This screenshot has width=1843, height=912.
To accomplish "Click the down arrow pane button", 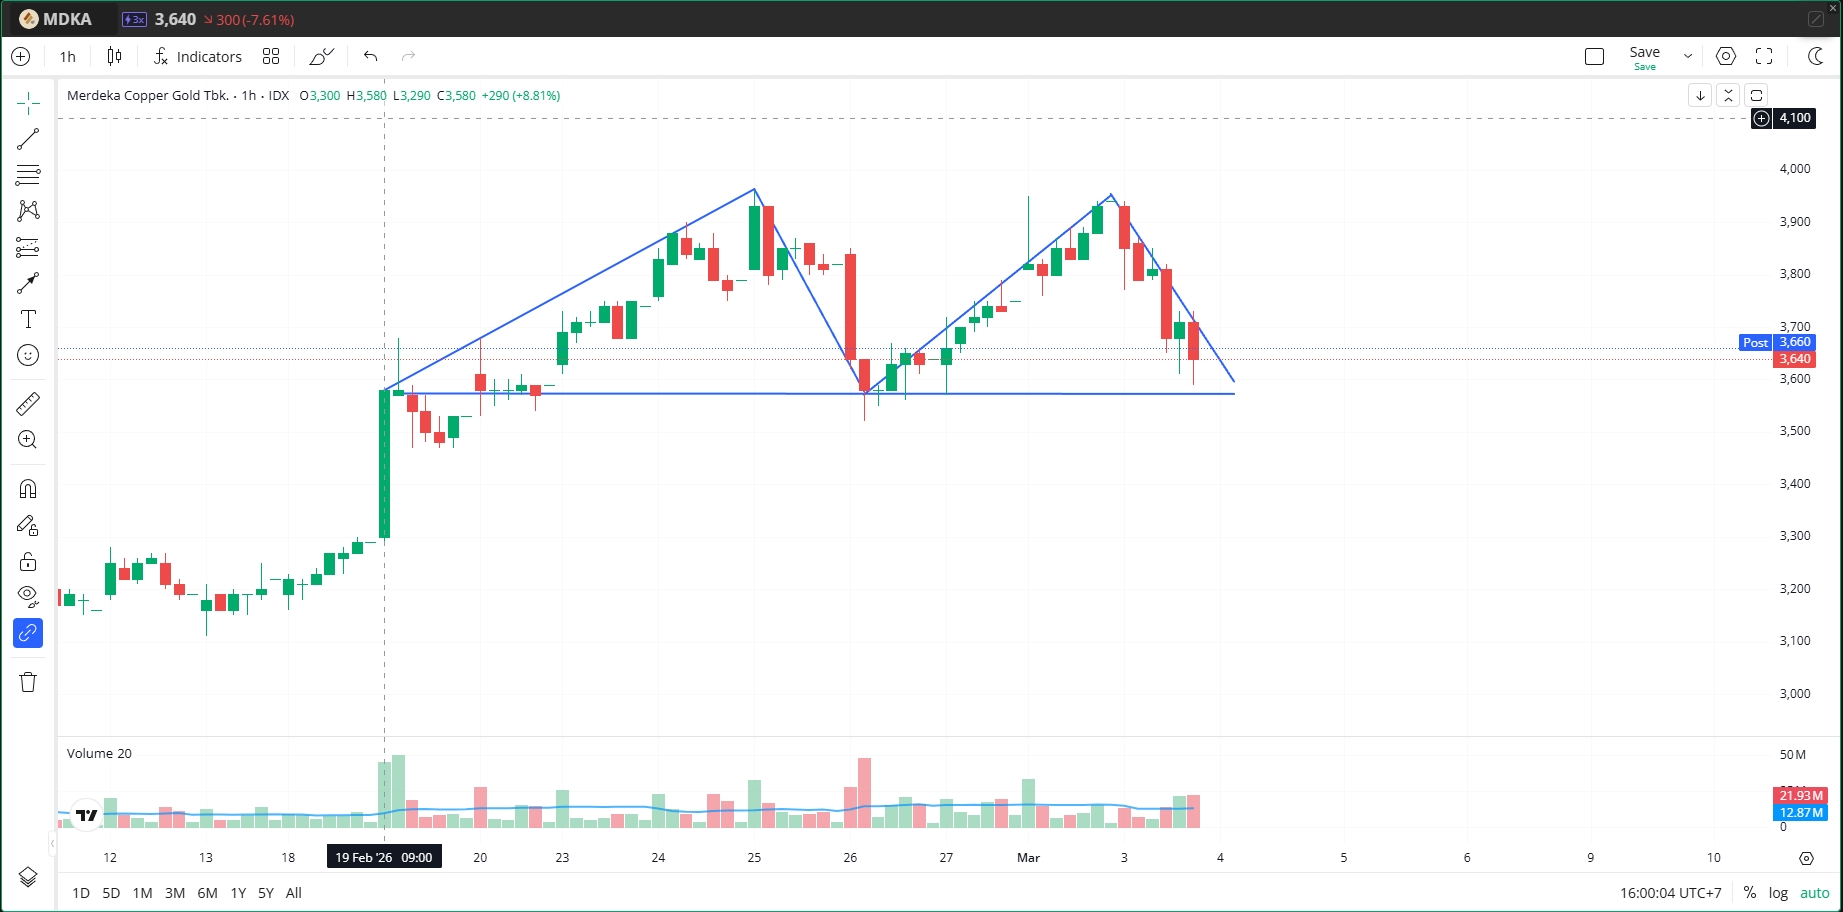I will pos(1700,96).
